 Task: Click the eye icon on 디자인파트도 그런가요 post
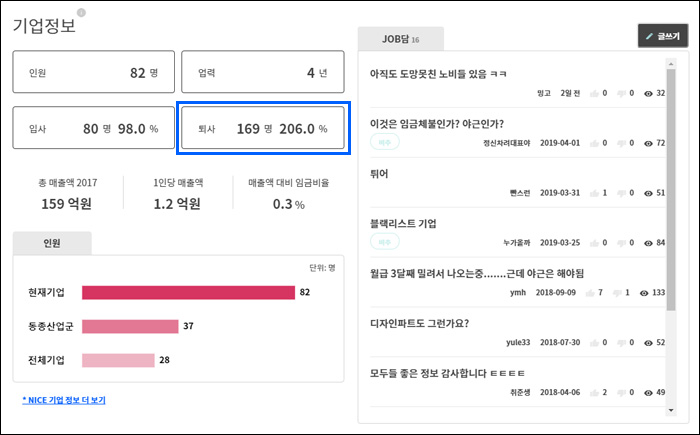649,343
